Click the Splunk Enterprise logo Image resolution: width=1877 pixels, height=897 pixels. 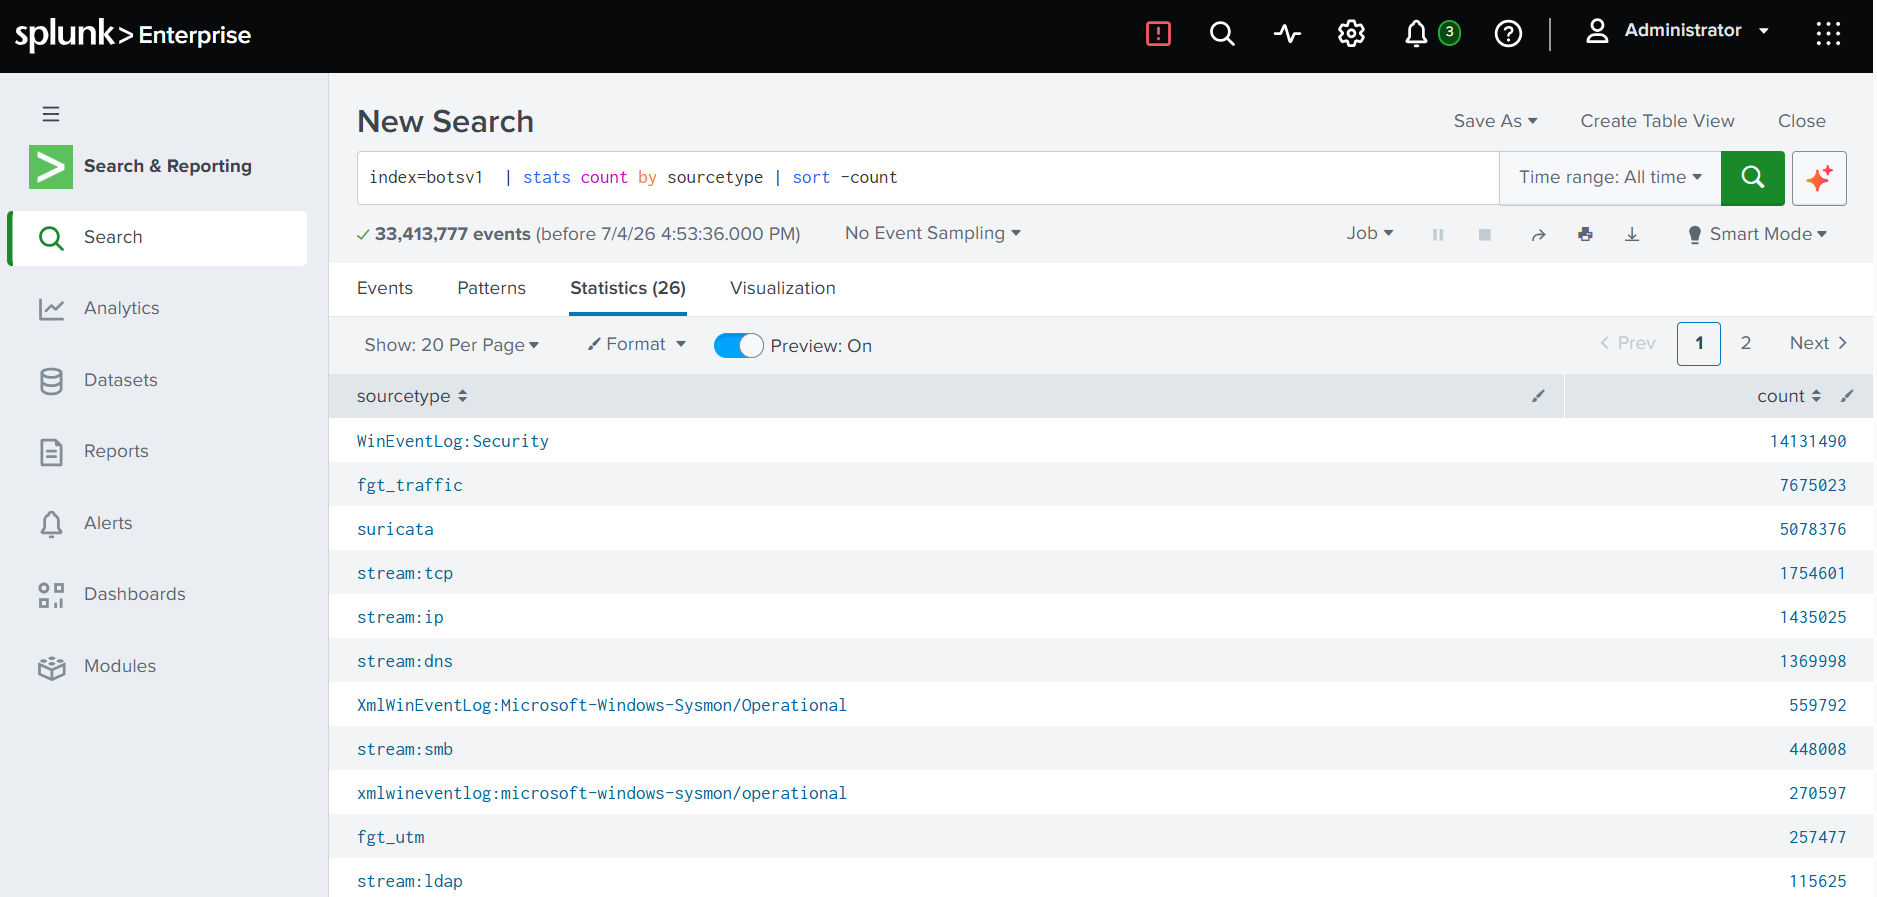pyautogui.click(x=133, y=34)
